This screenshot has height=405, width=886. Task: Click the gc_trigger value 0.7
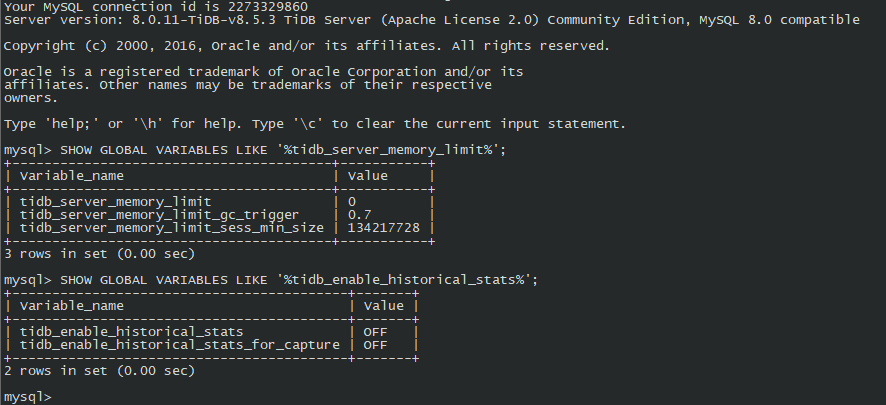[360, 214]
